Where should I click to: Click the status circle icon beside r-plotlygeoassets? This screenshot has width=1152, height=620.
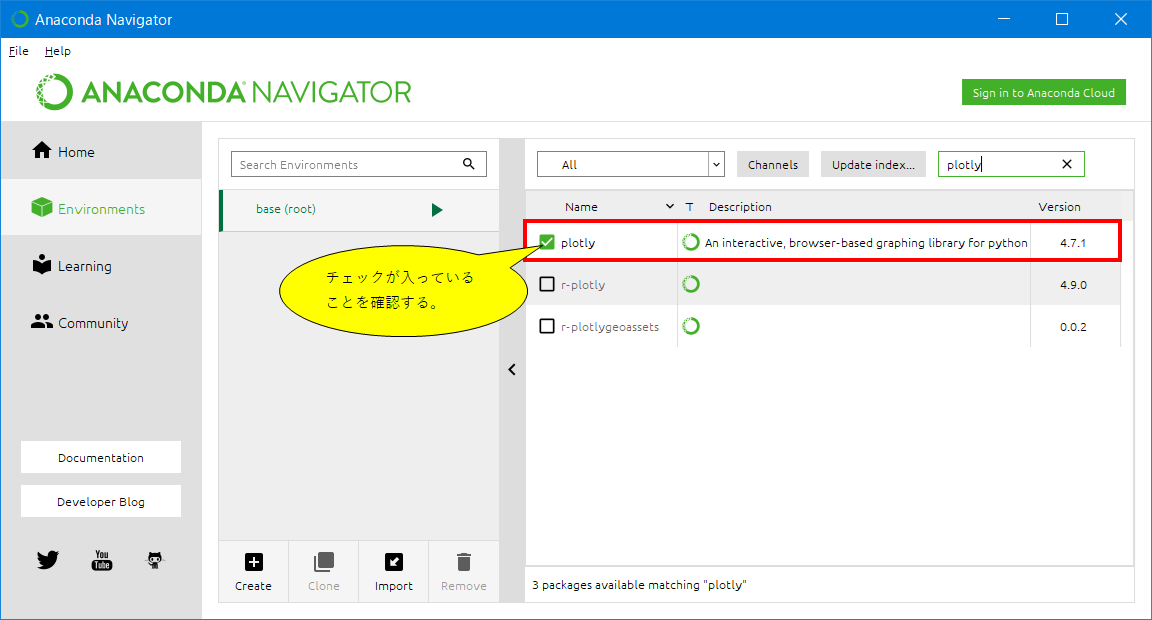click(691, 326)
